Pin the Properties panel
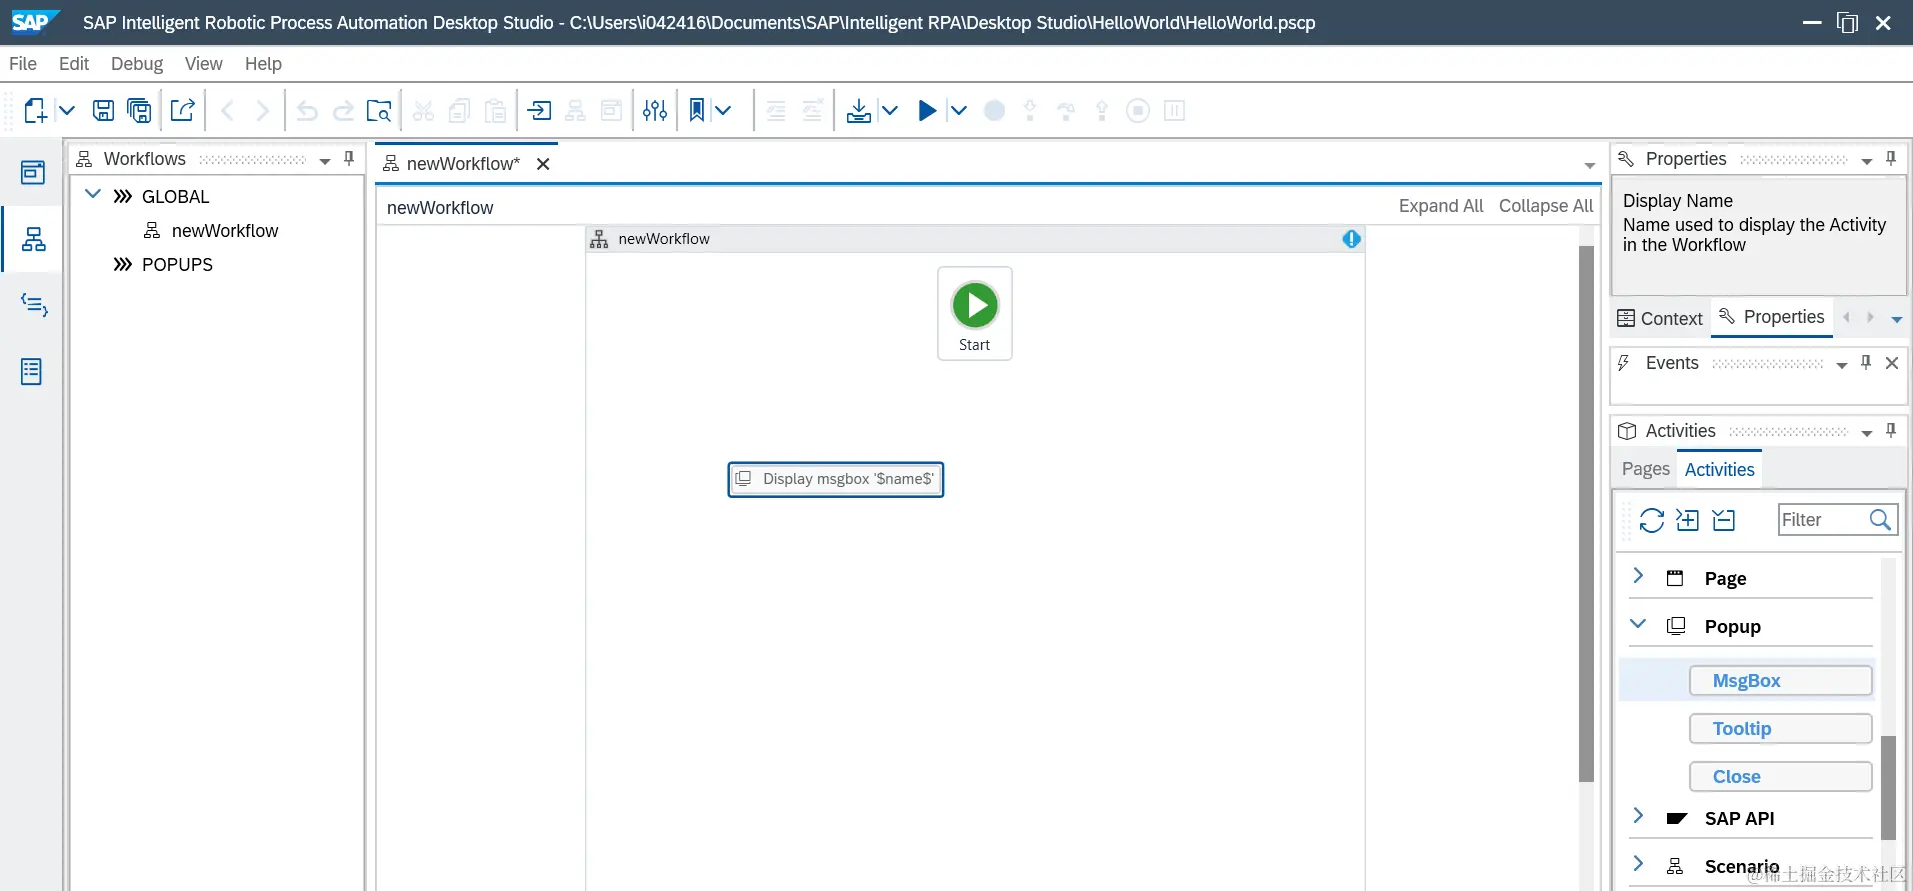This screenshot has height=891, width=1913. coord(1891,158)
